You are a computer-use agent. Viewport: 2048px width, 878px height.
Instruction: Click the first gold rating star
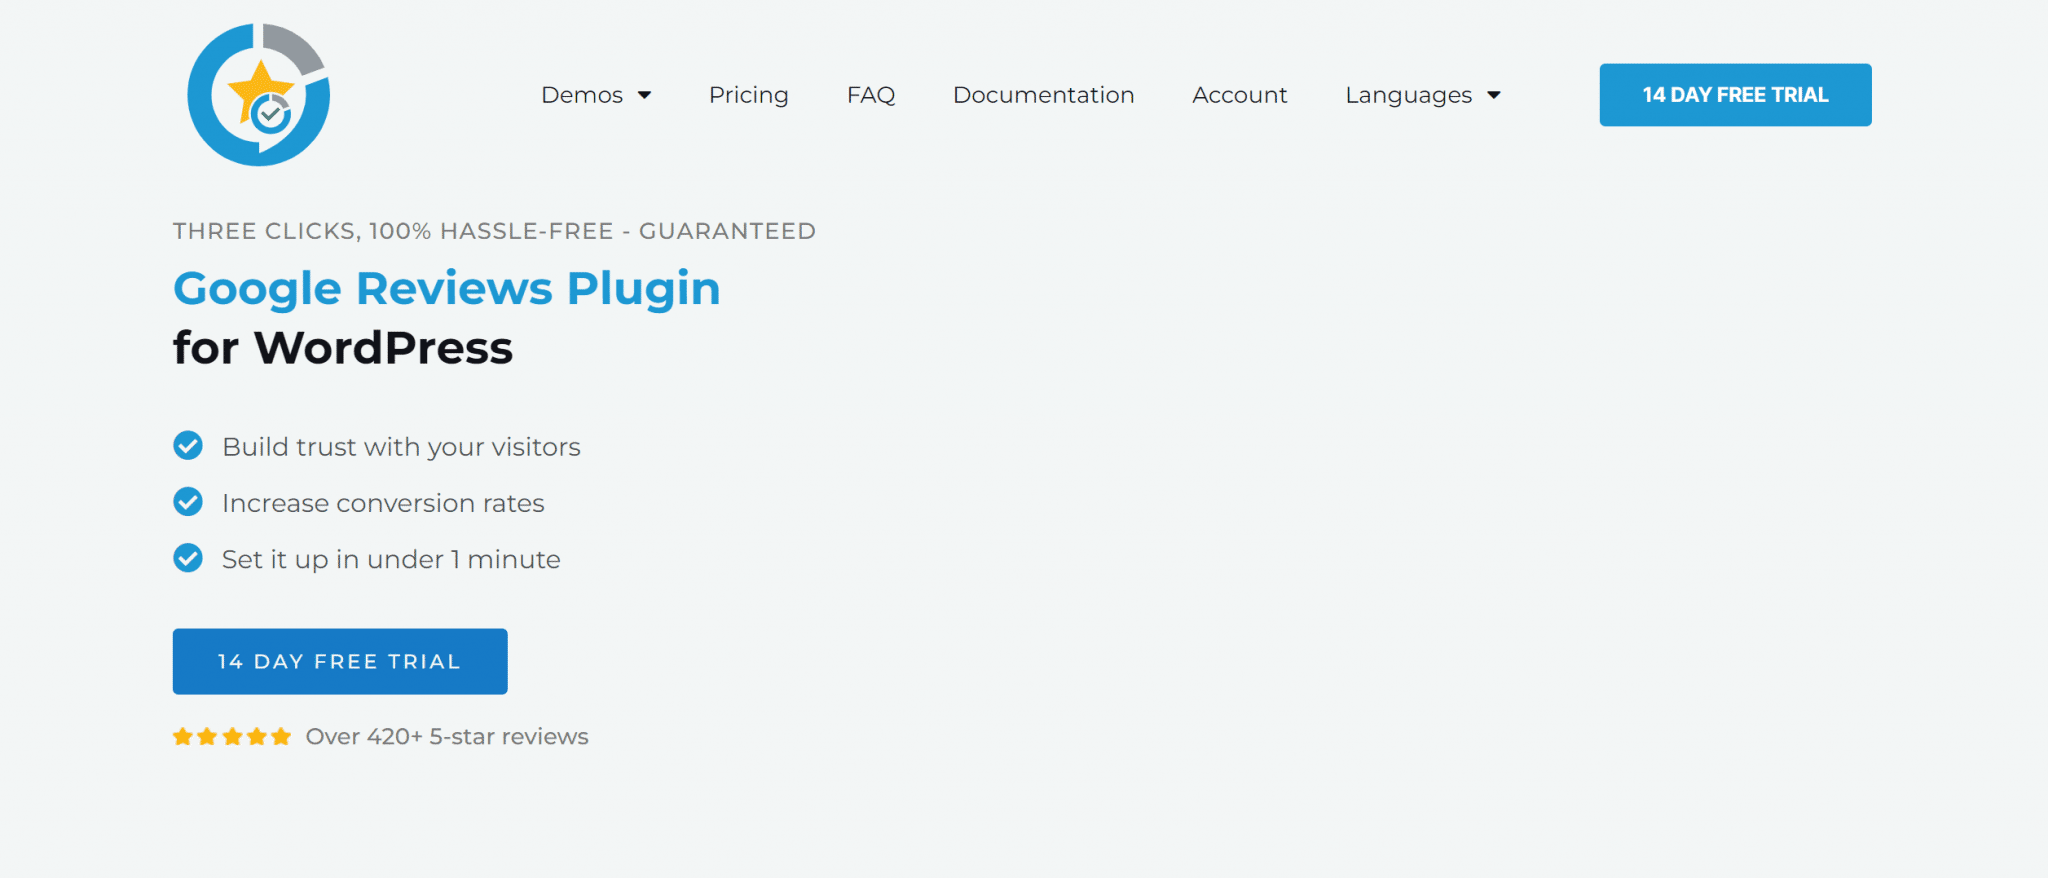[x=183, y=737]
